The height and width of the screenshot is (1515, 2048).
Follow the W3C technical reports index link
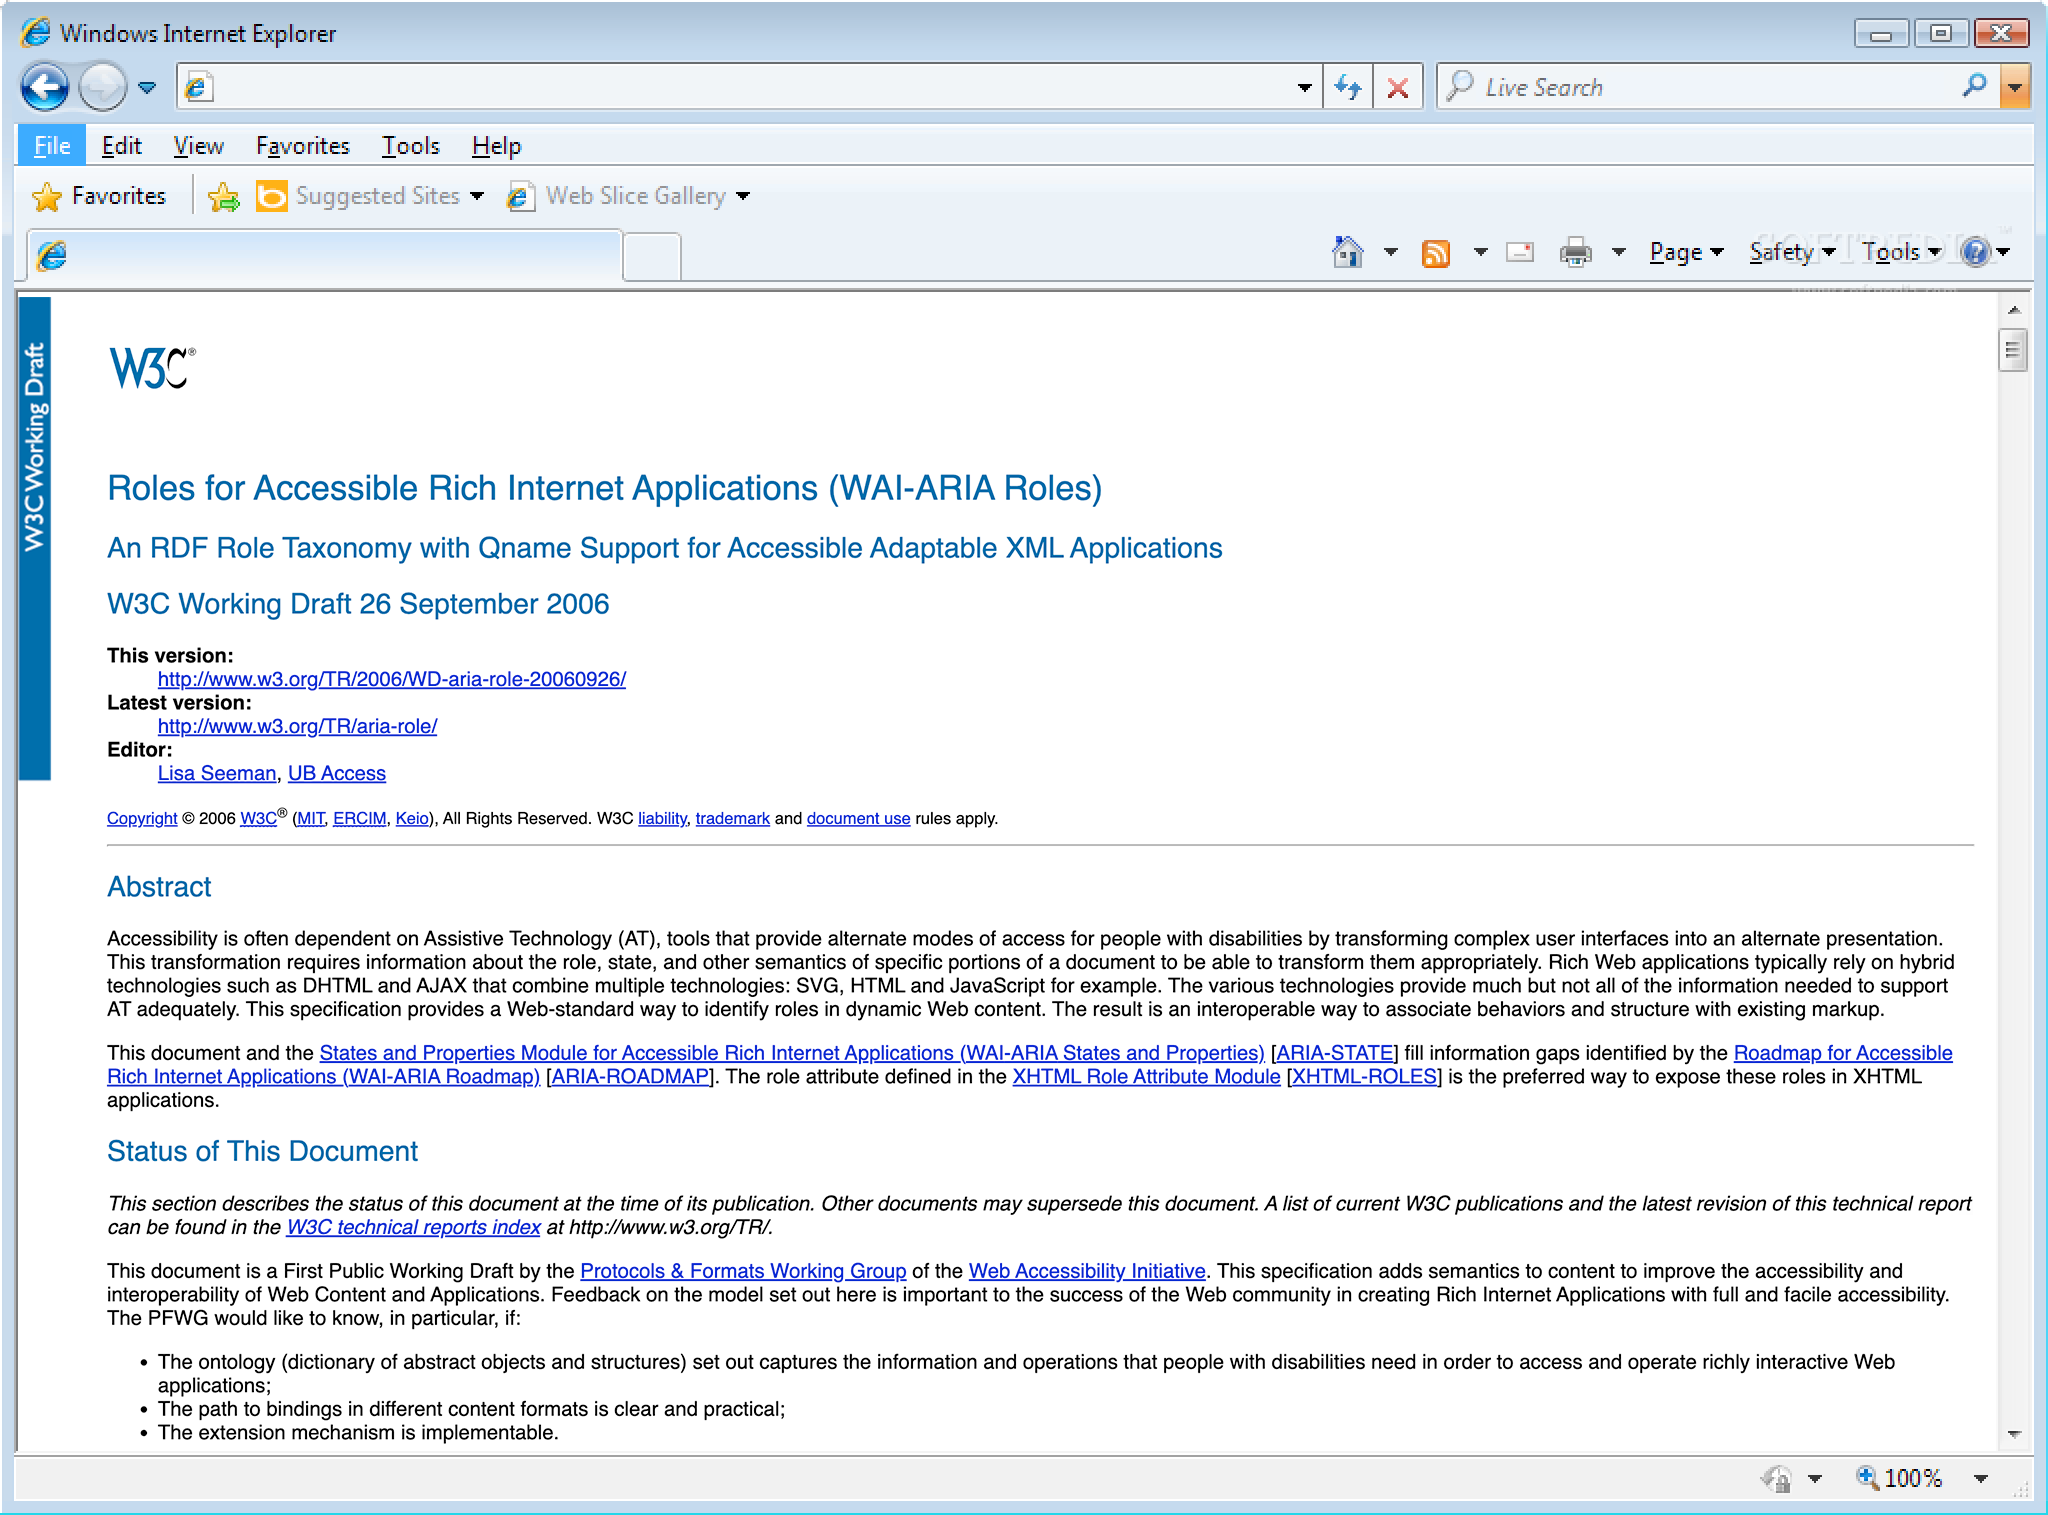(x=412, y=1227)
